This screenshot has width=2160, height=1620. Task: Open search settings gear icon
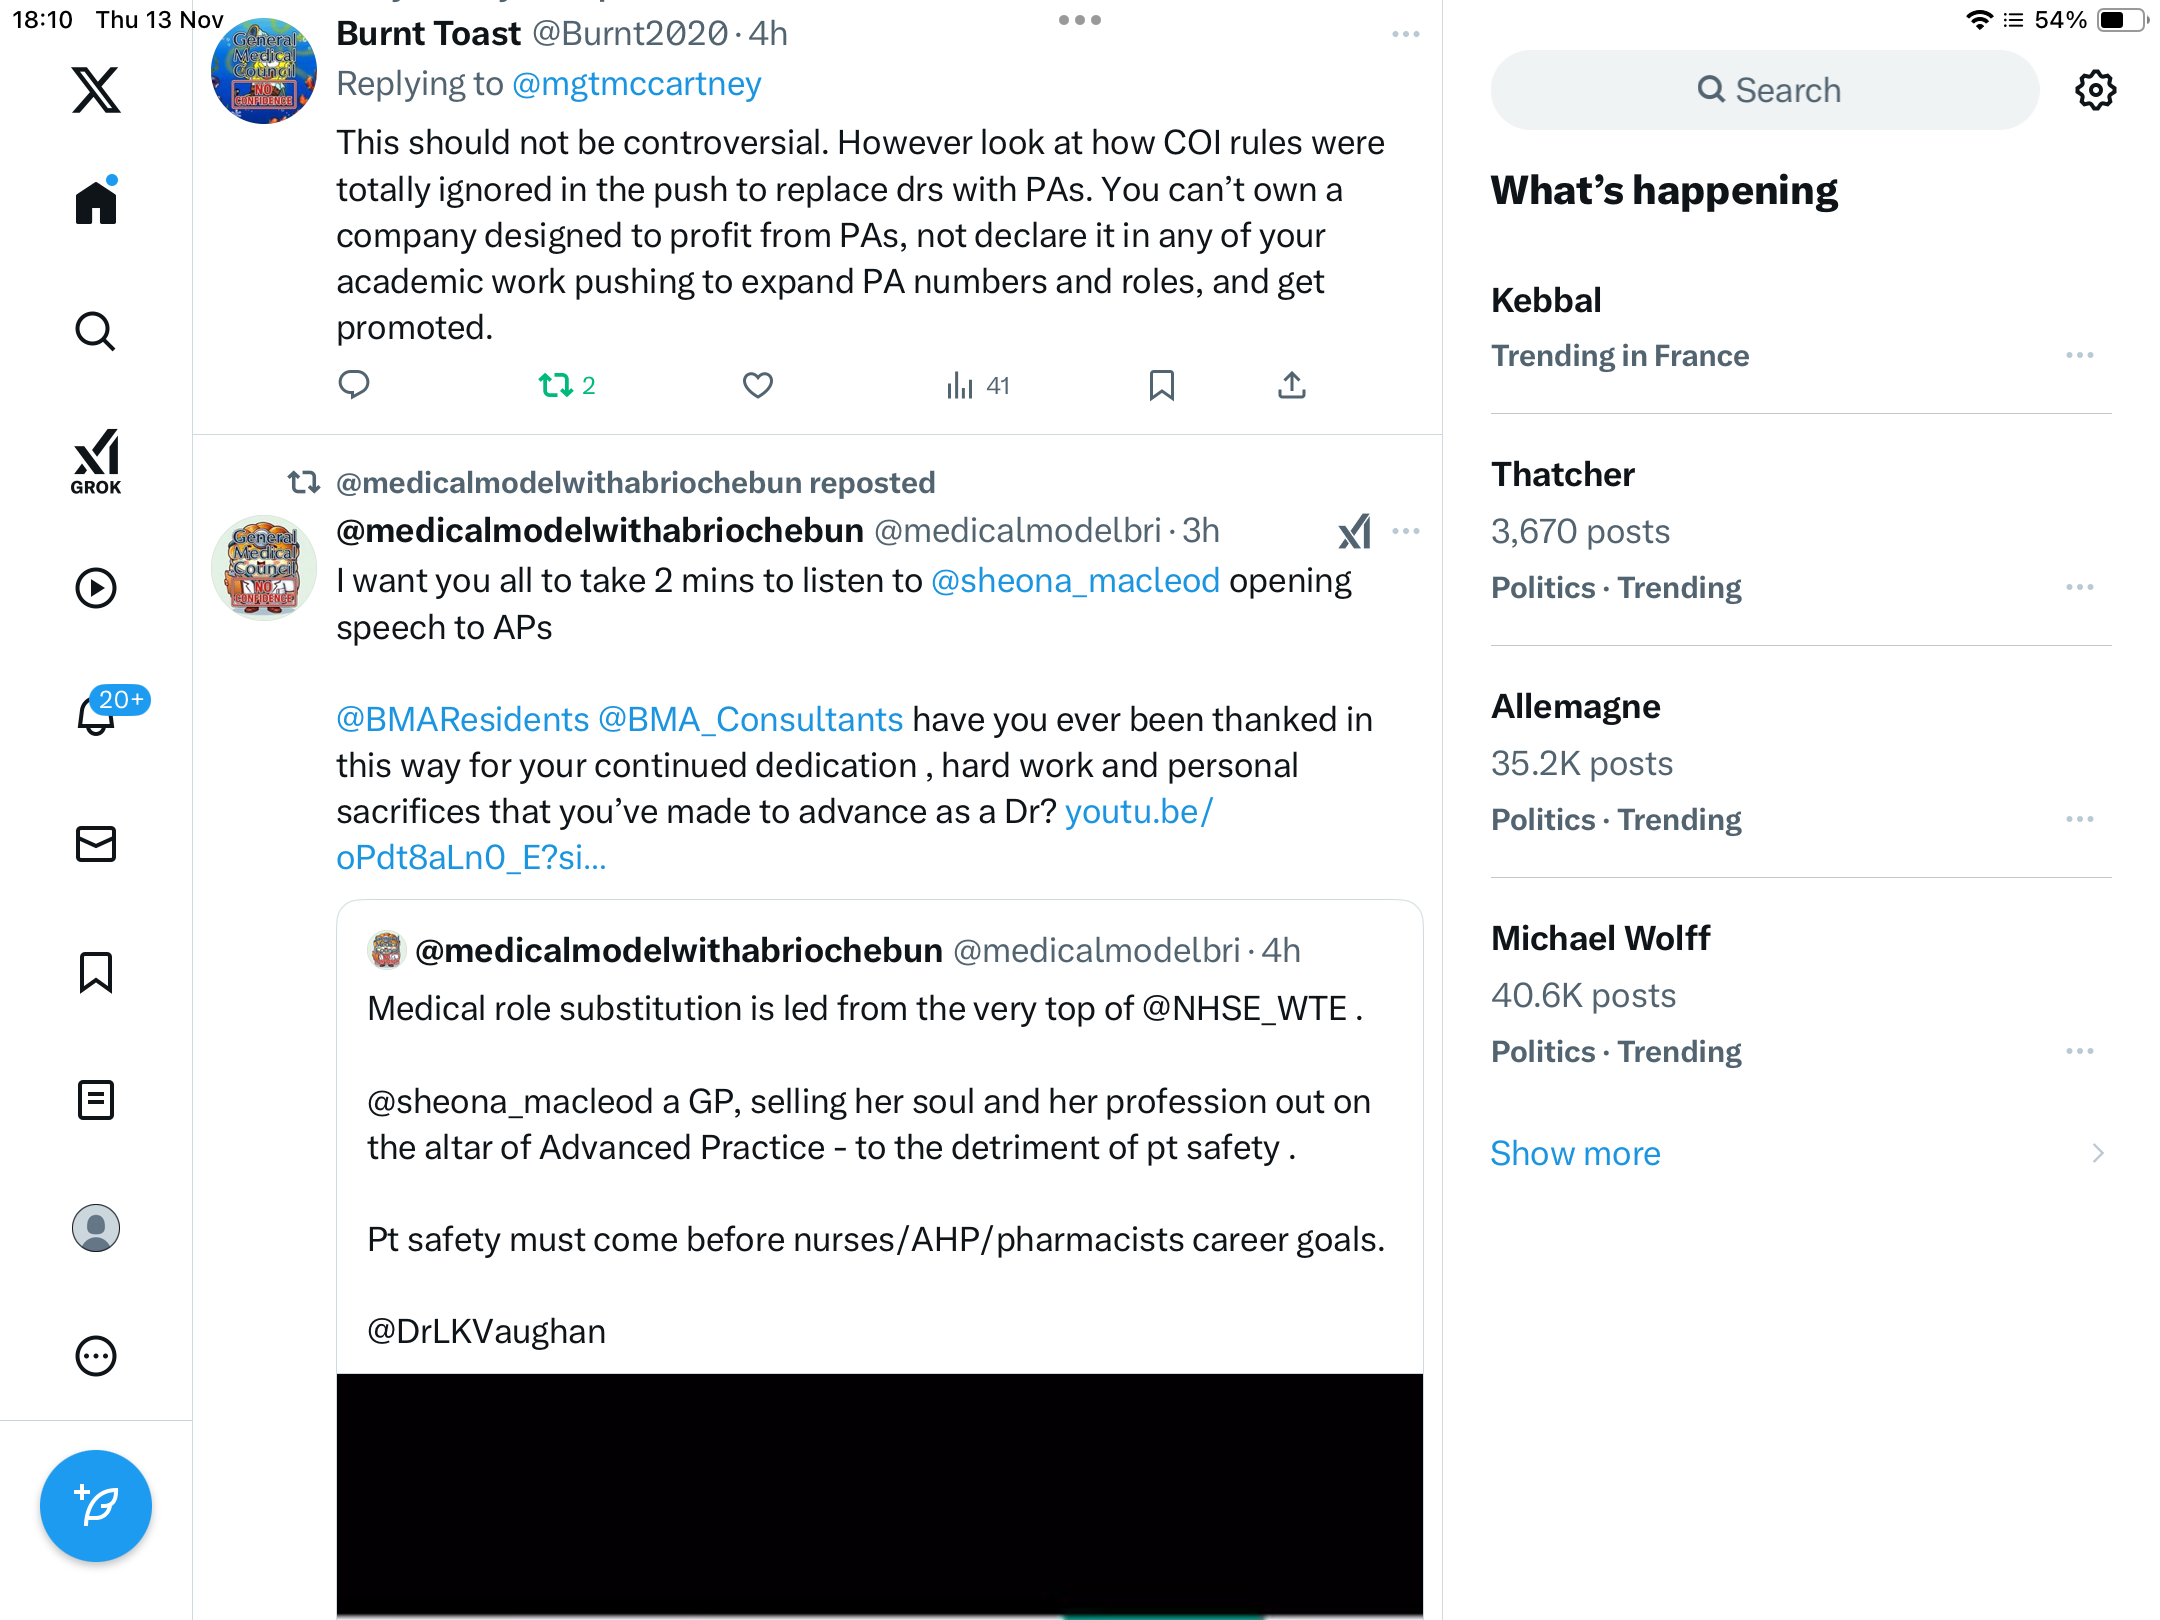[x=2095, y=90]
